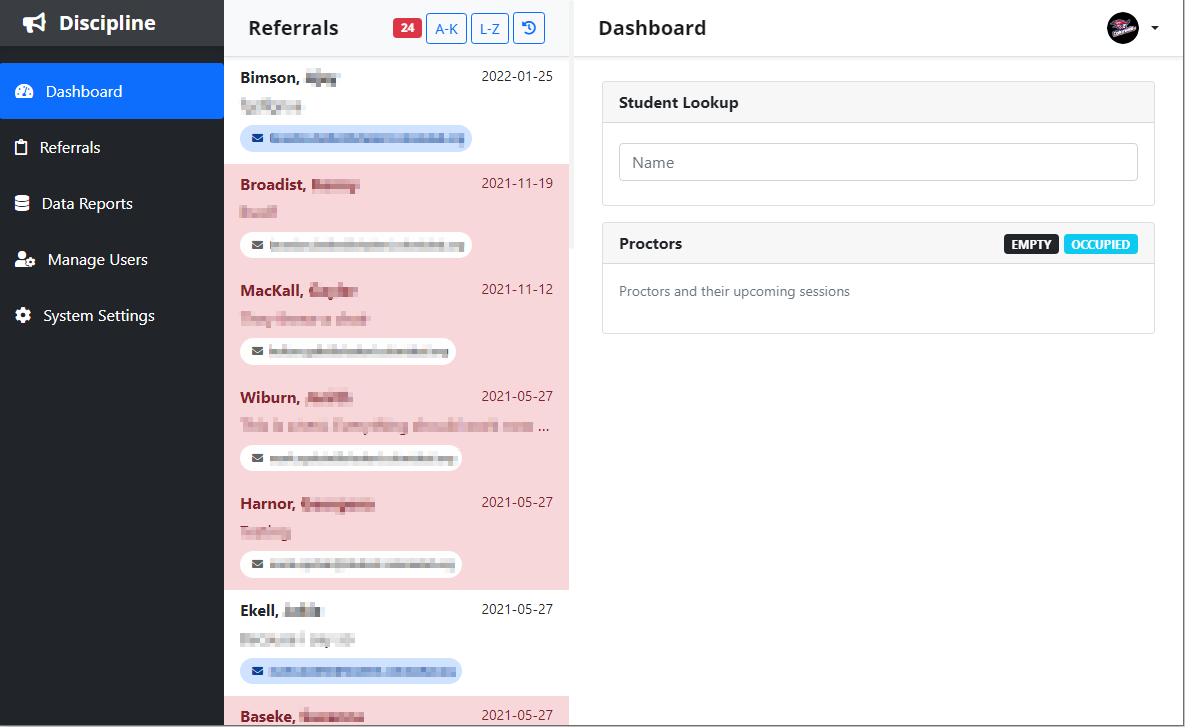Click the Broadist email address pill
The image size is (1185, 727).
pos(356,244)
